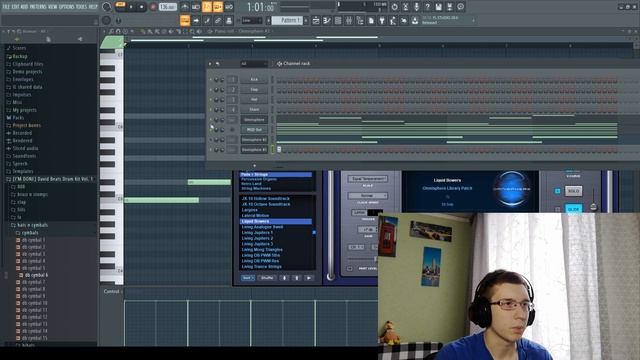Click the GLIDE button in Omnisphere

pyautogui.click(x=573, y=209)
